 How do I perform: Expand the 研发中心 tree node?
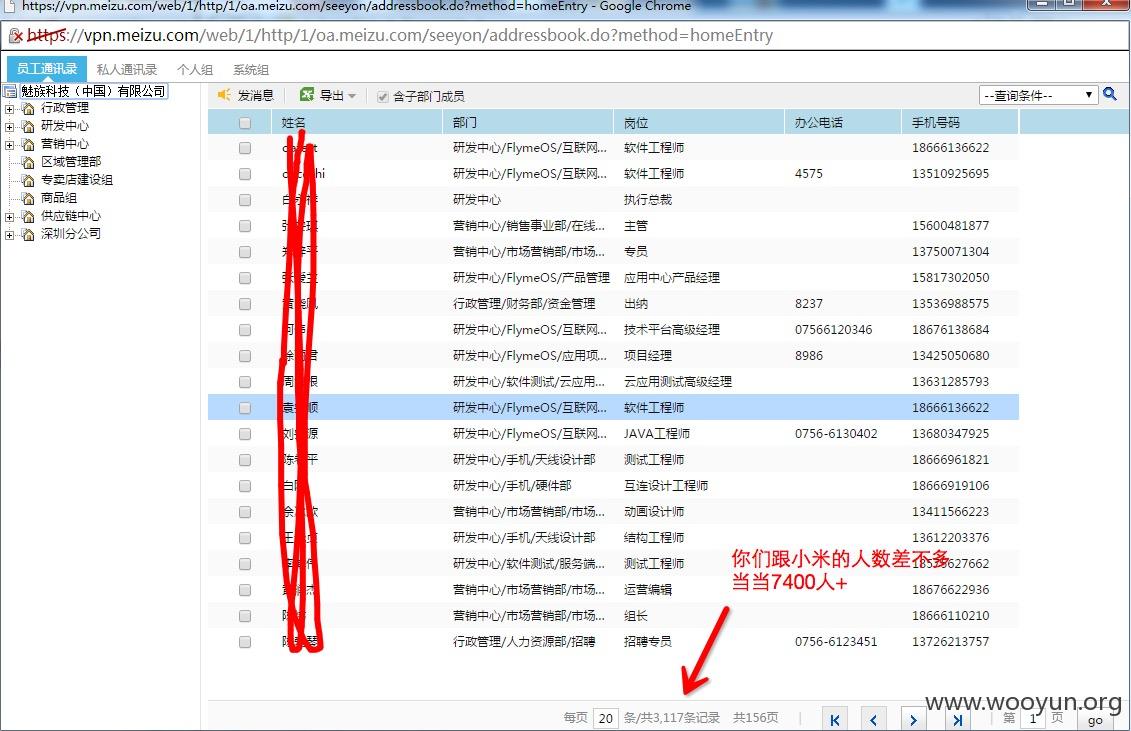click(9, 127)
